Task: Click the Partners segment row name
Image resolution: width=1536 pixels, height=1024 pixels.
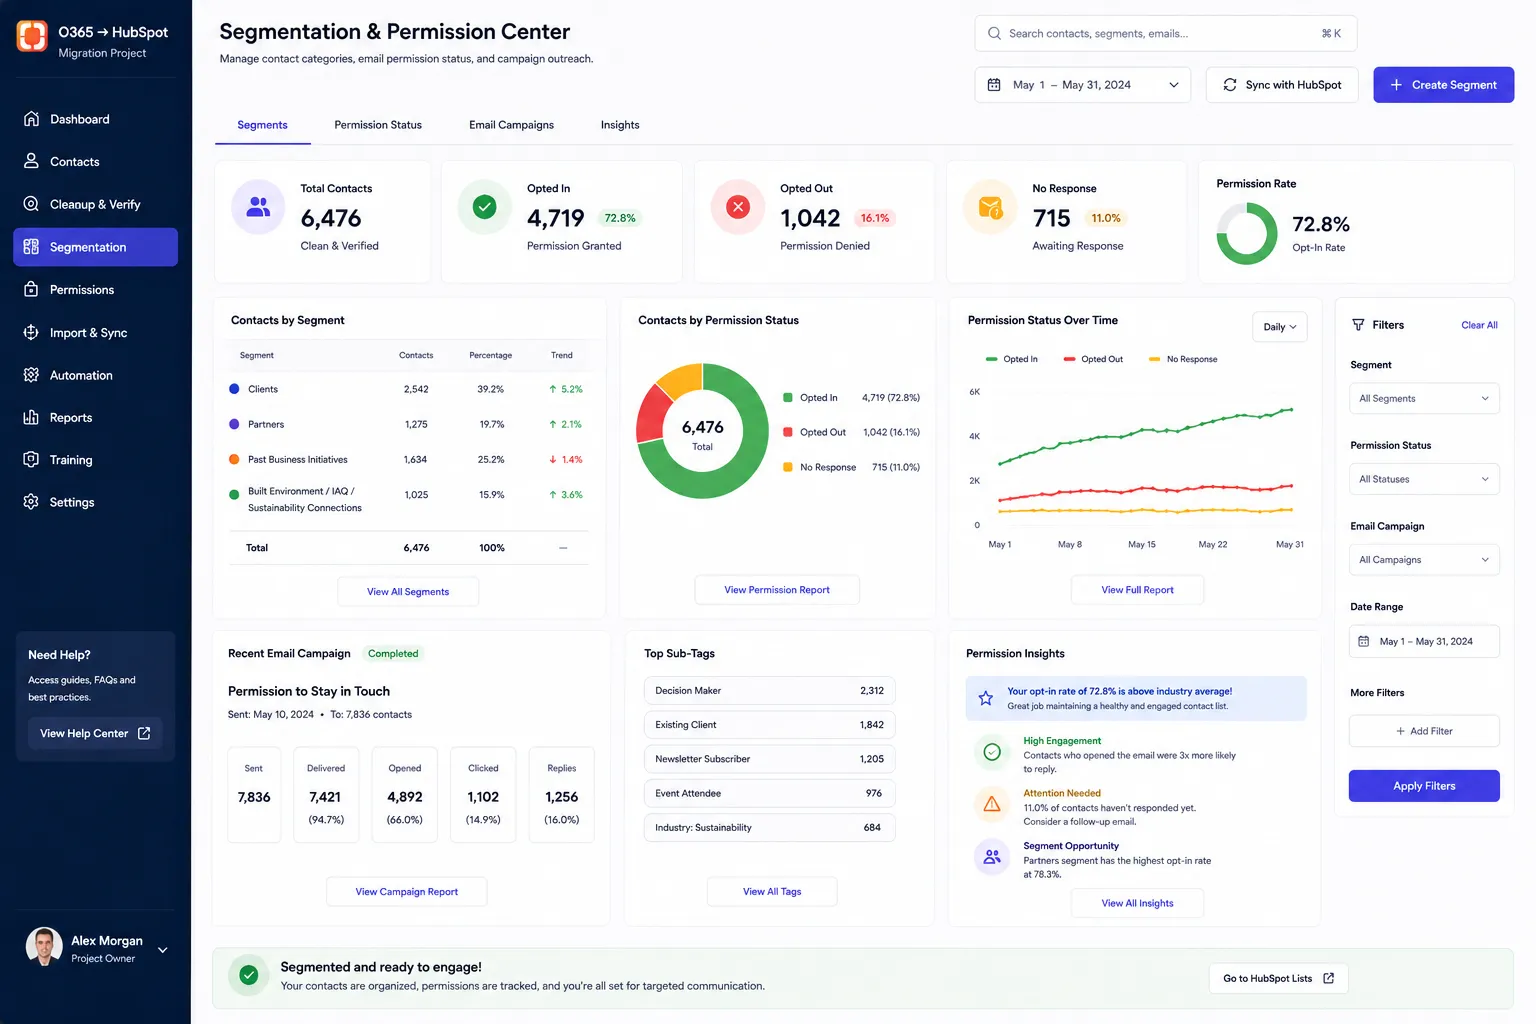Action: (266, 424)
